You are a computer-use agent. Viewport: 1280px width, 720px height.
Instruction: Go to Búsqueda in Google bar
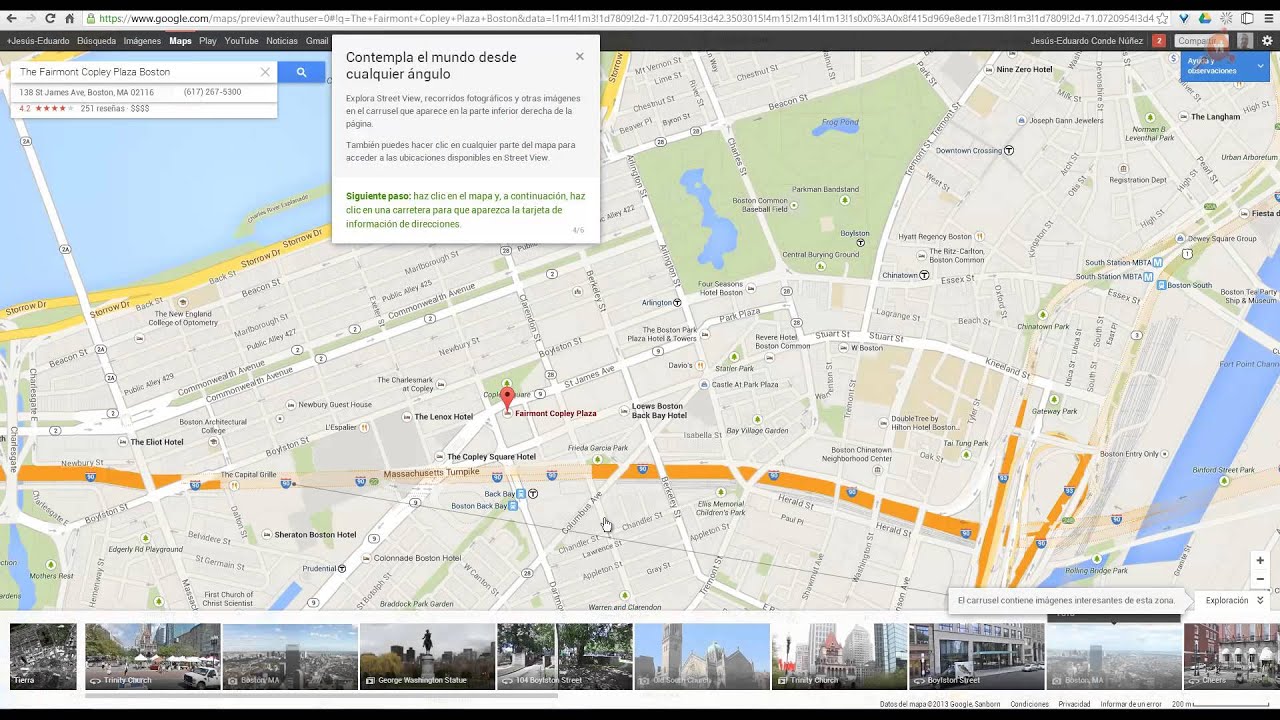click(96, 41)
